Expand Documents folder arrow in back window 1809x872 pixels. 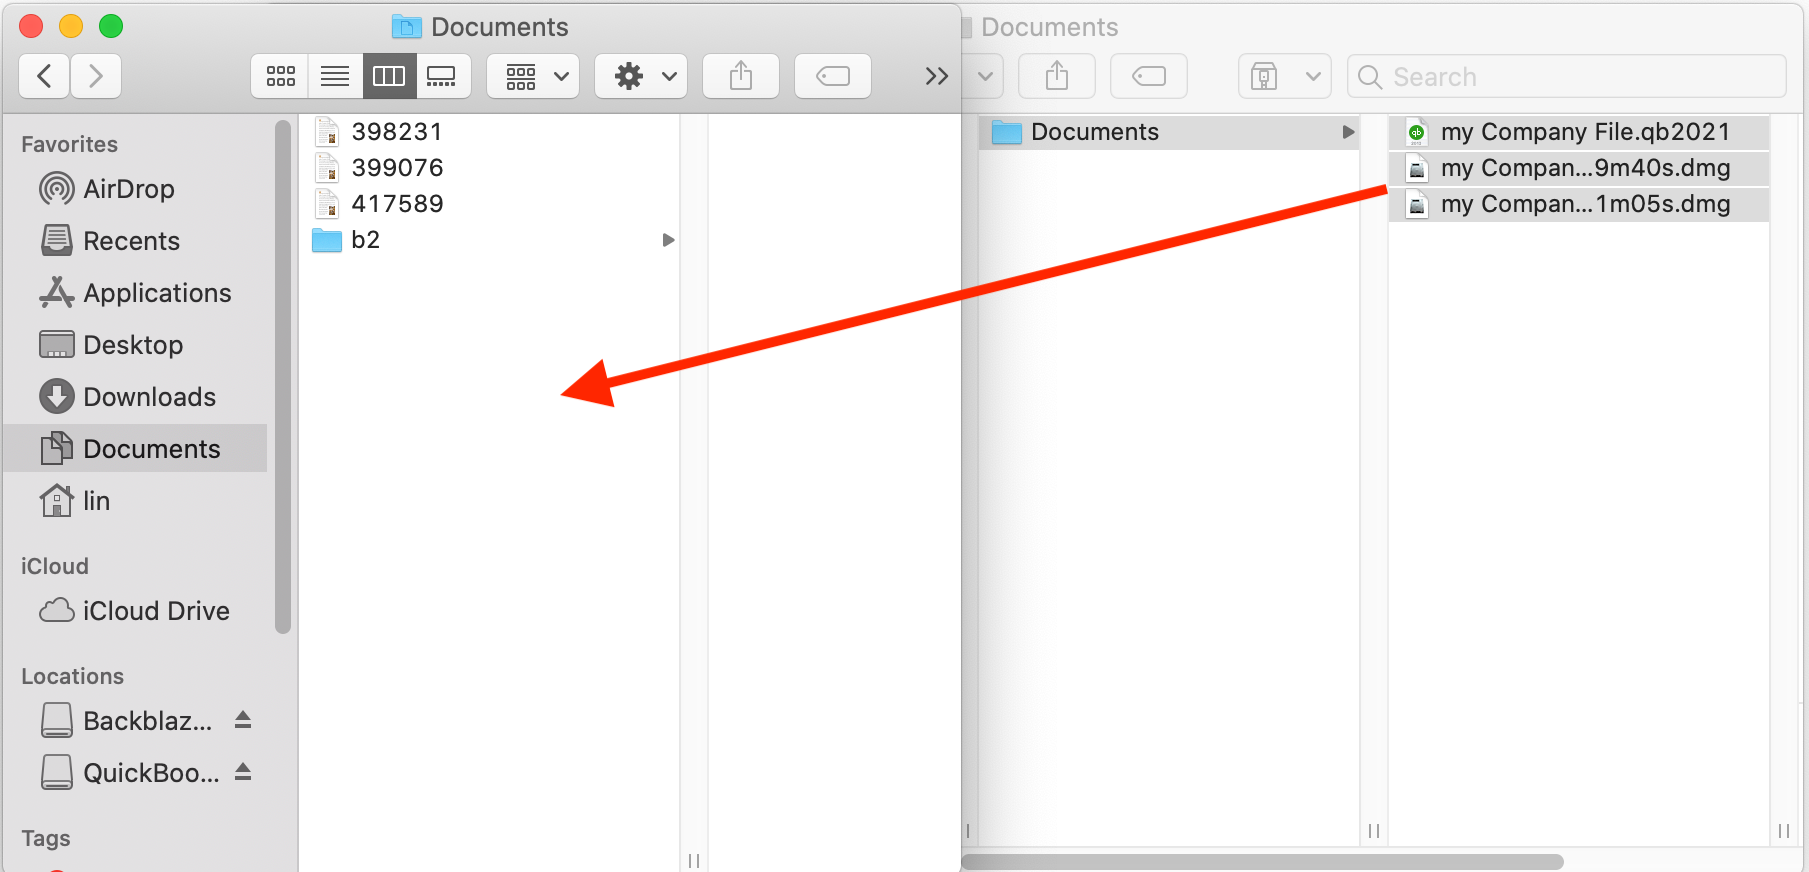pyautogui.click(x=1348, y=132)
